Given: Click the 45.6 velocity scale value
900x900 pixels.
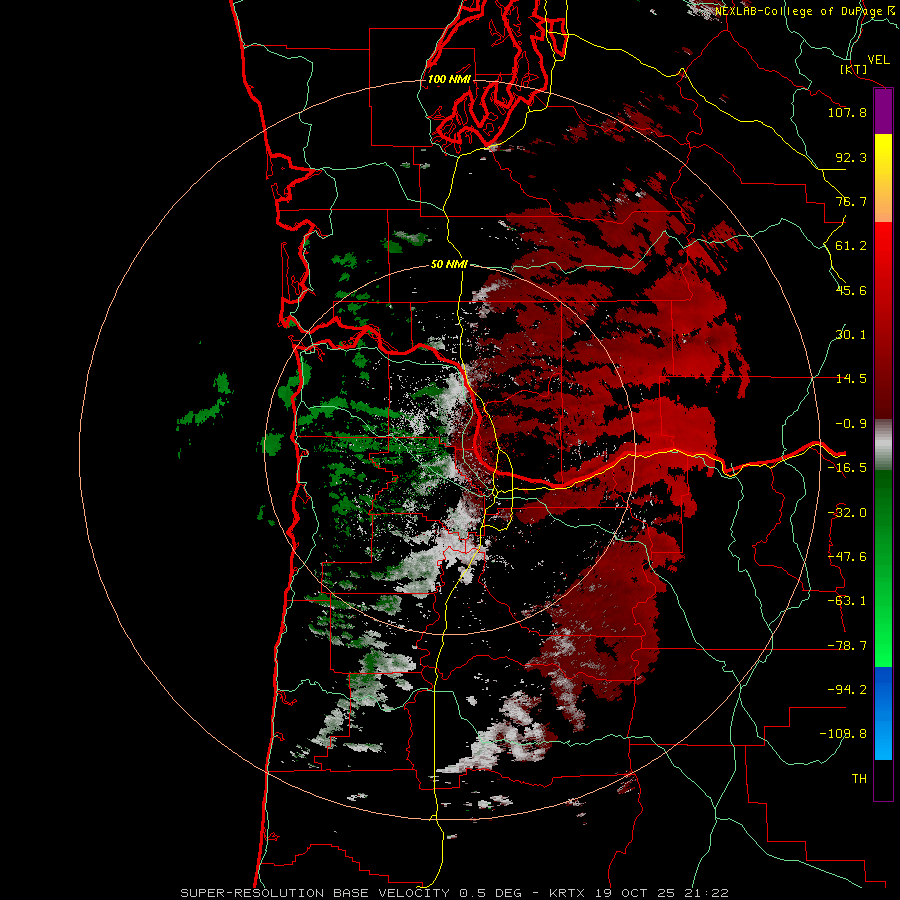Looking at the screenshot, I should [x=851, y=290].
